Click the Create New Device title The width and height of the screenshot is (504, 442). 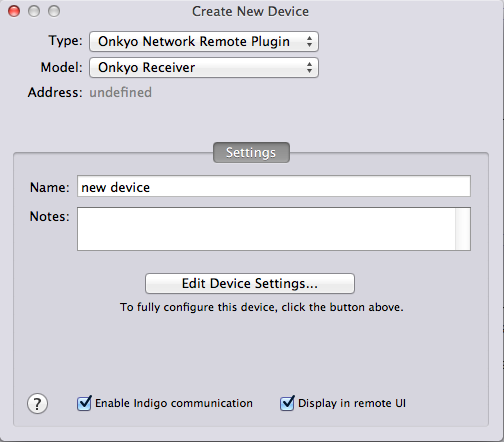point(250,12)
